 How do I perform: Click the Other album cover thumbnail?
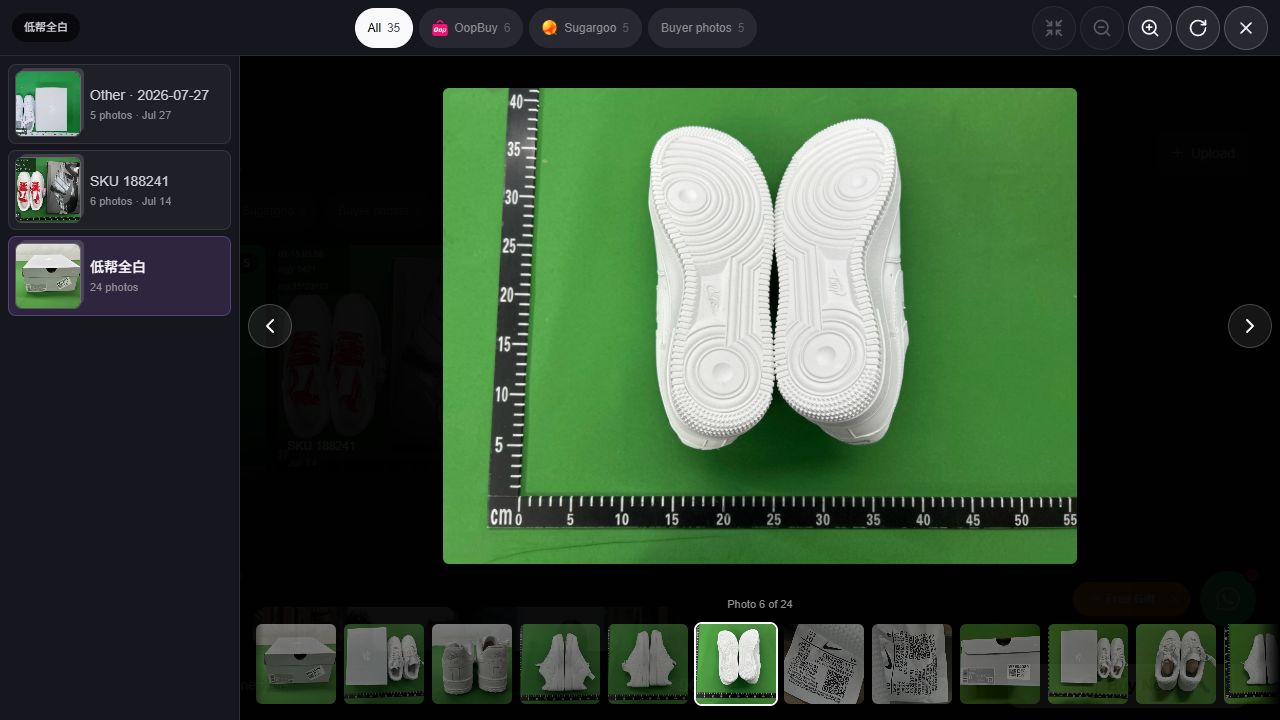(49, 104)
